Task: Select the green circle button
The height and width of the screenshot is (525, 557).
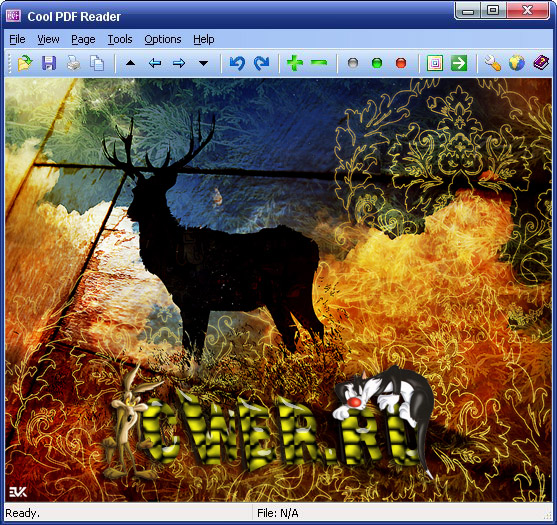Action: 377,63
